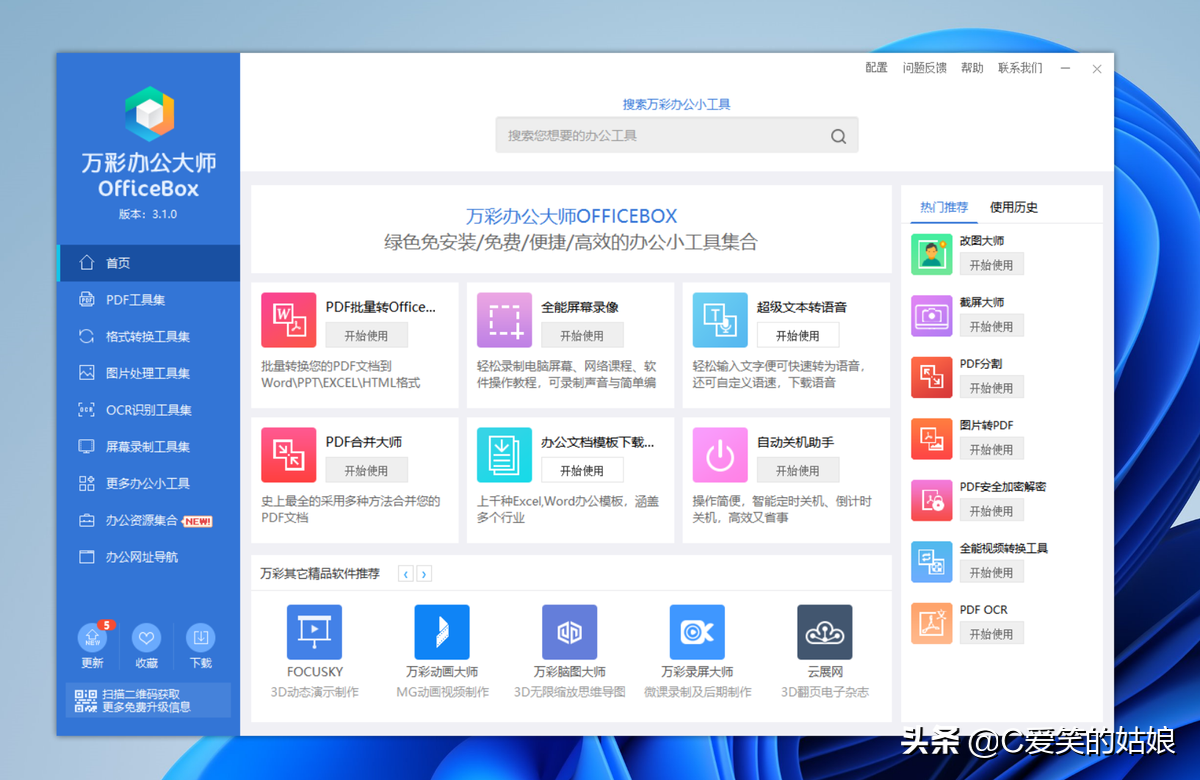Open the PDF批量转Office tool icon
Screen dimensions: 1200x780
click(x=289, y=320)
